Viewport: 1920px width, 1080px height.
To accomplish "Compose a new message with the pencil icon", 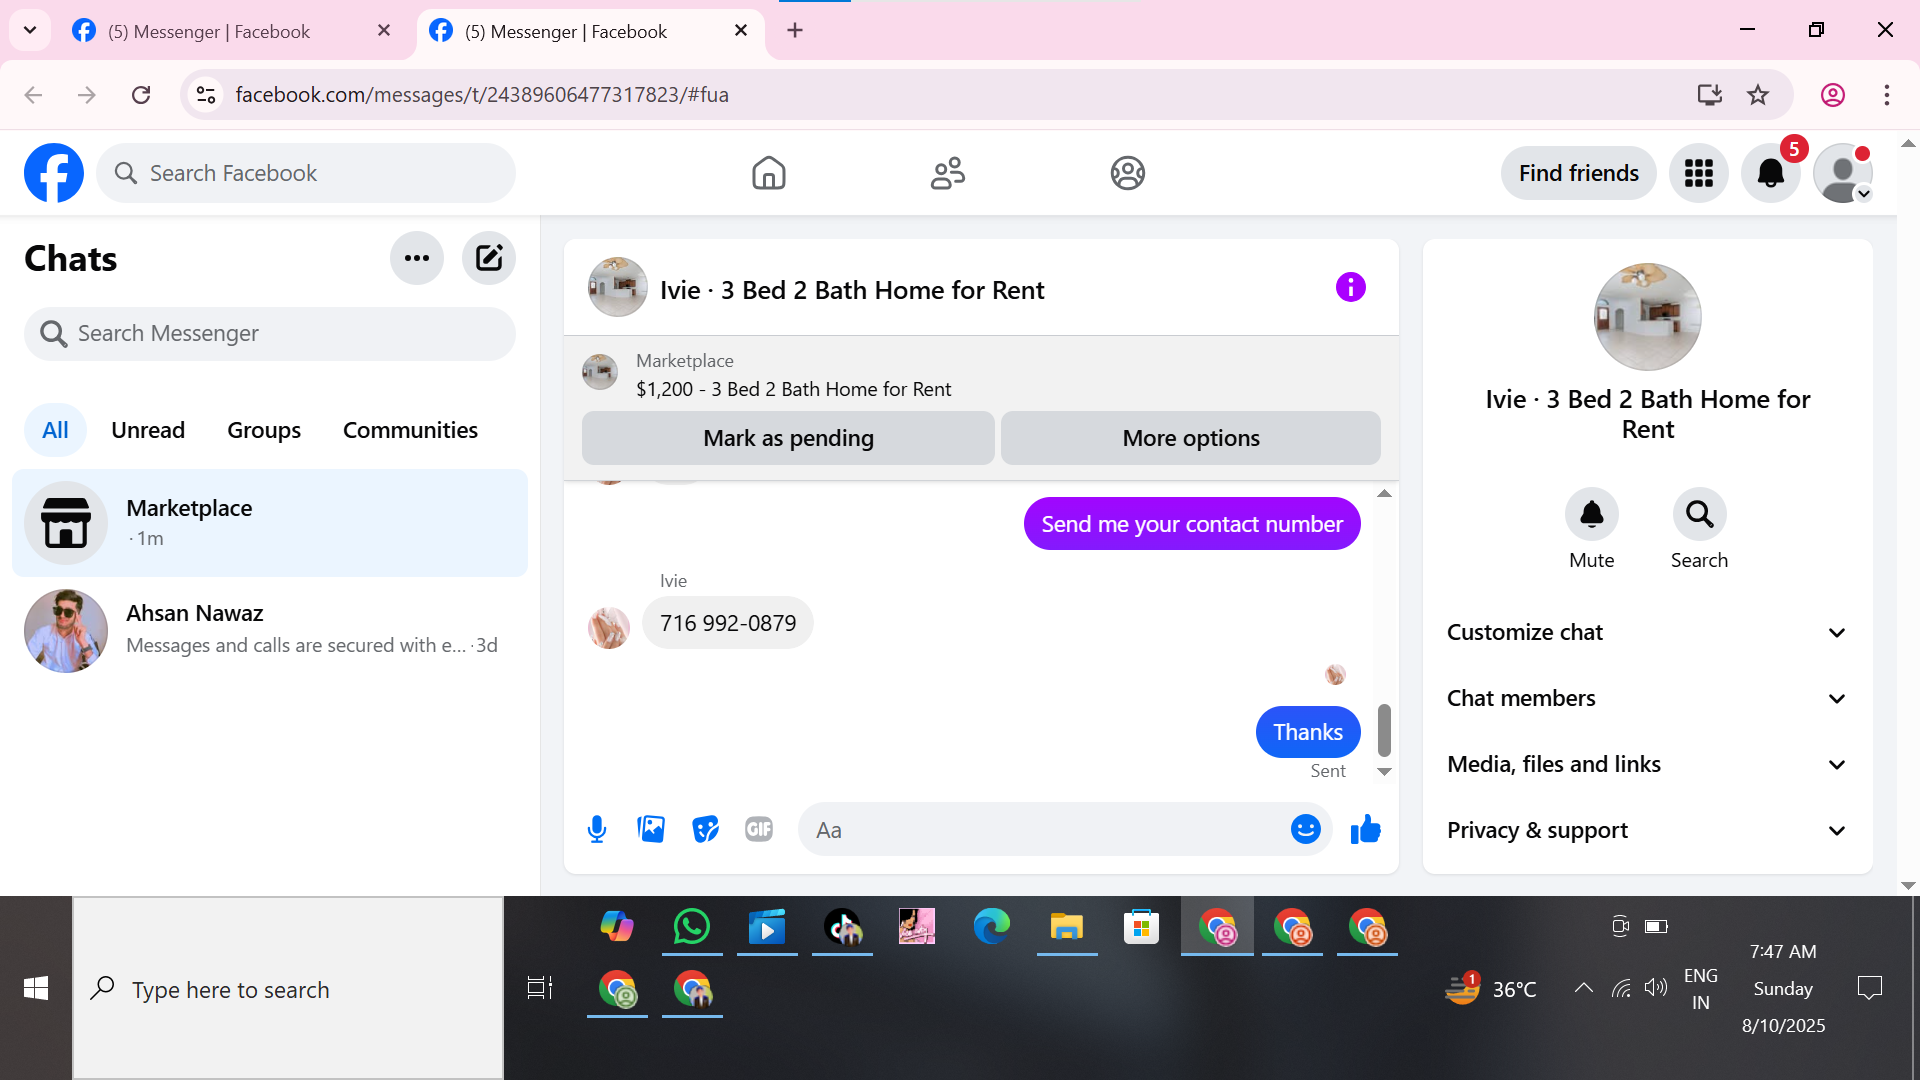I will (x=489, y=258).
